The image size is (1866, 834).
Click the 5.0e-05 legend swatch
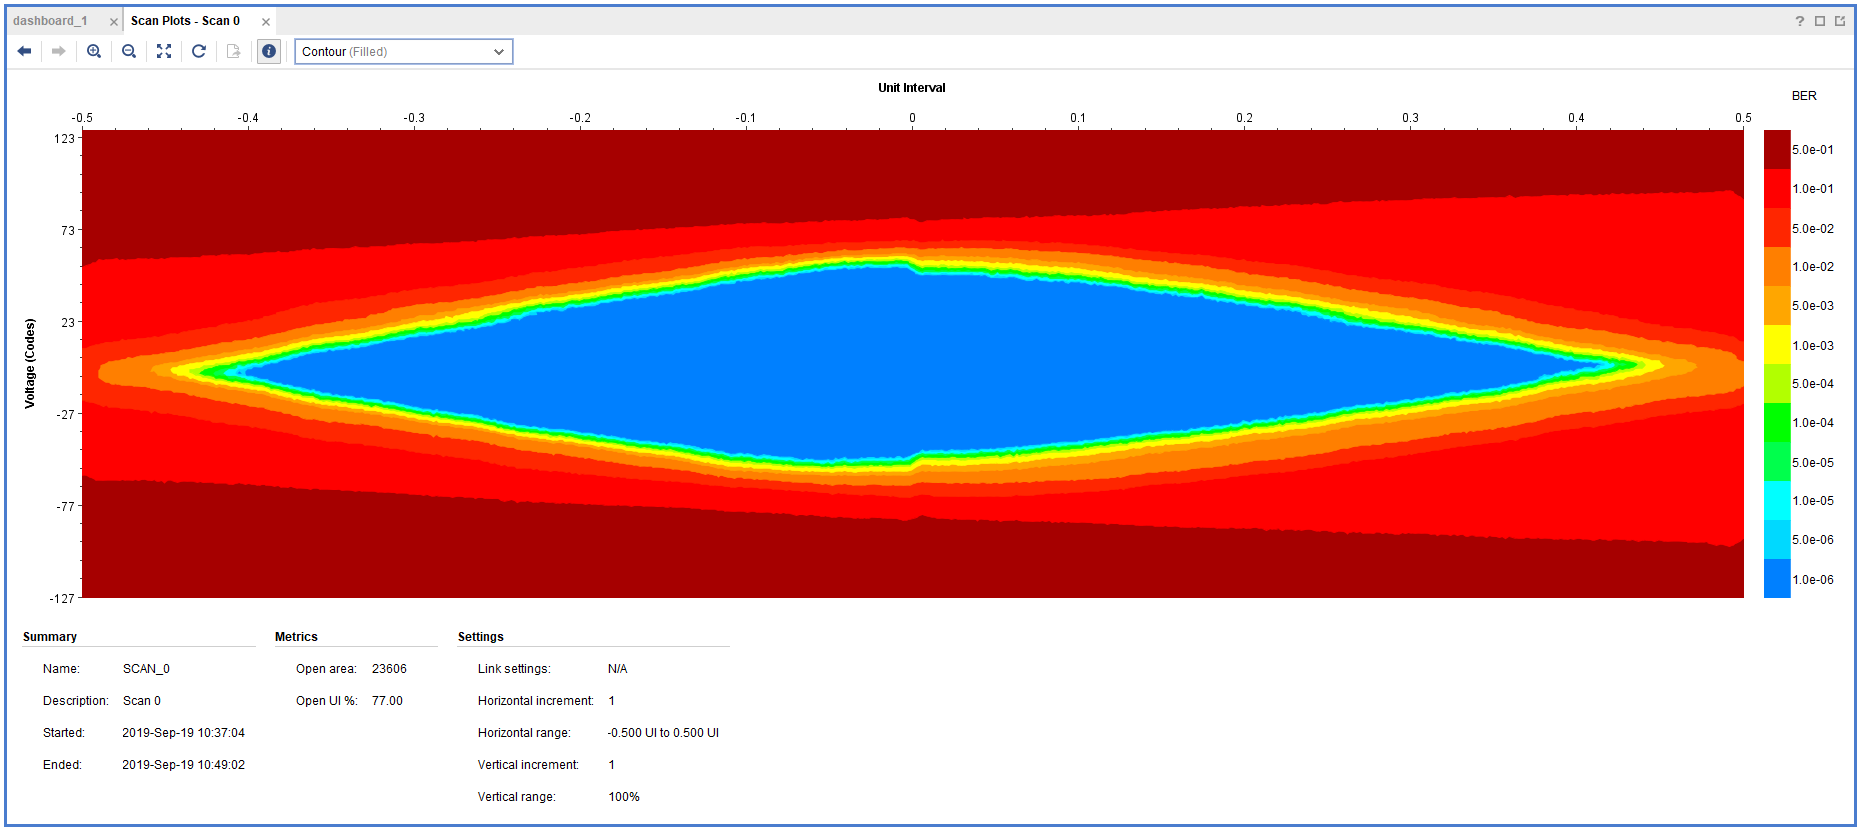click(x=1777, y=462)
